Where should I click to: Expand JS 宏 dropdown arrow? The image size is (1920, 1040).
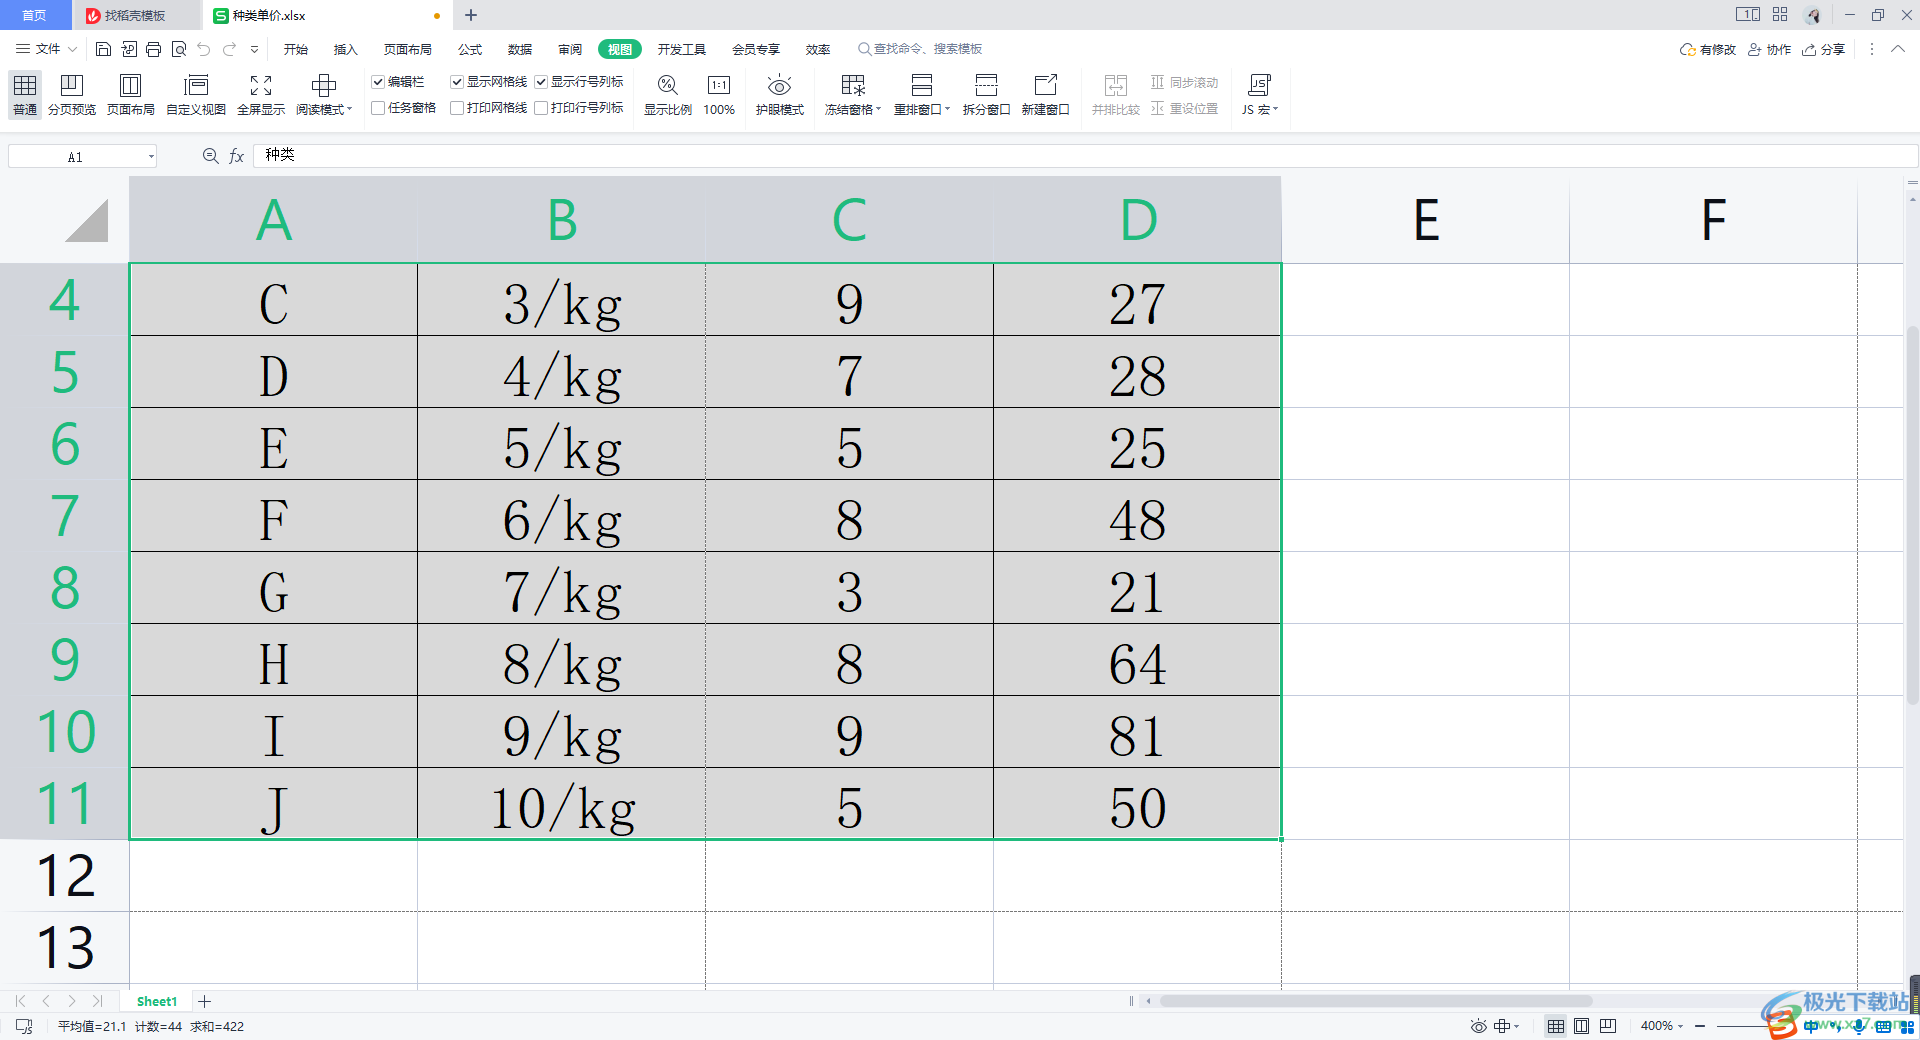(1275, 109)
